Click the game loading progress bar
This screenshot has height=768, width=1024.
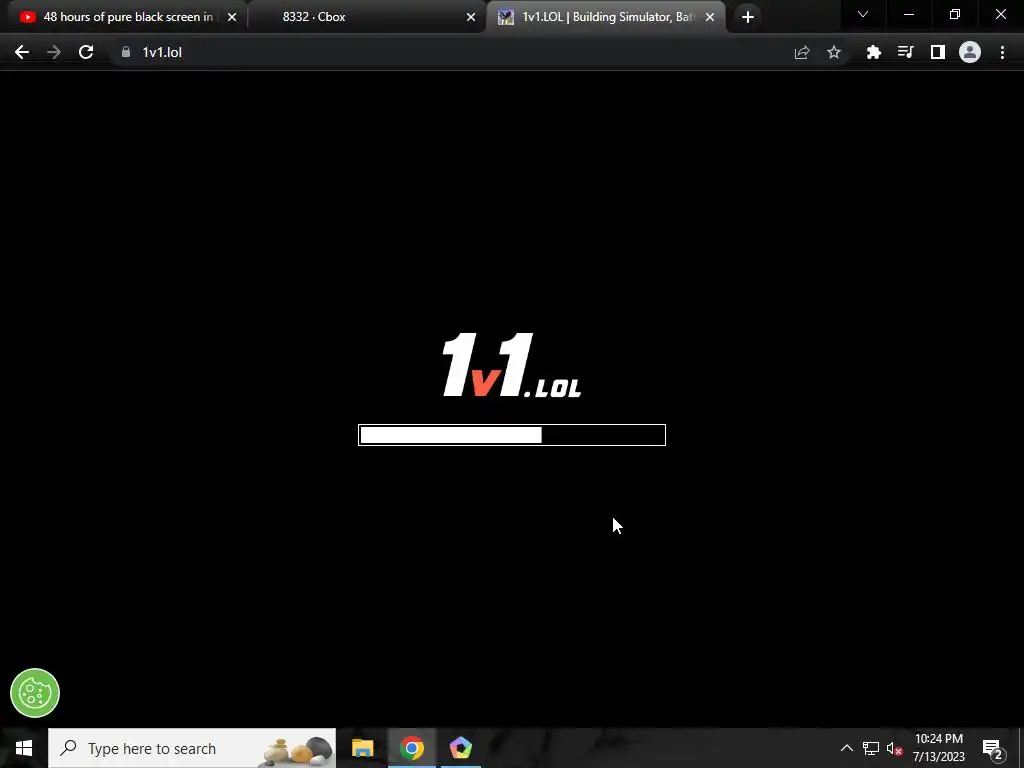coord(512,435)
